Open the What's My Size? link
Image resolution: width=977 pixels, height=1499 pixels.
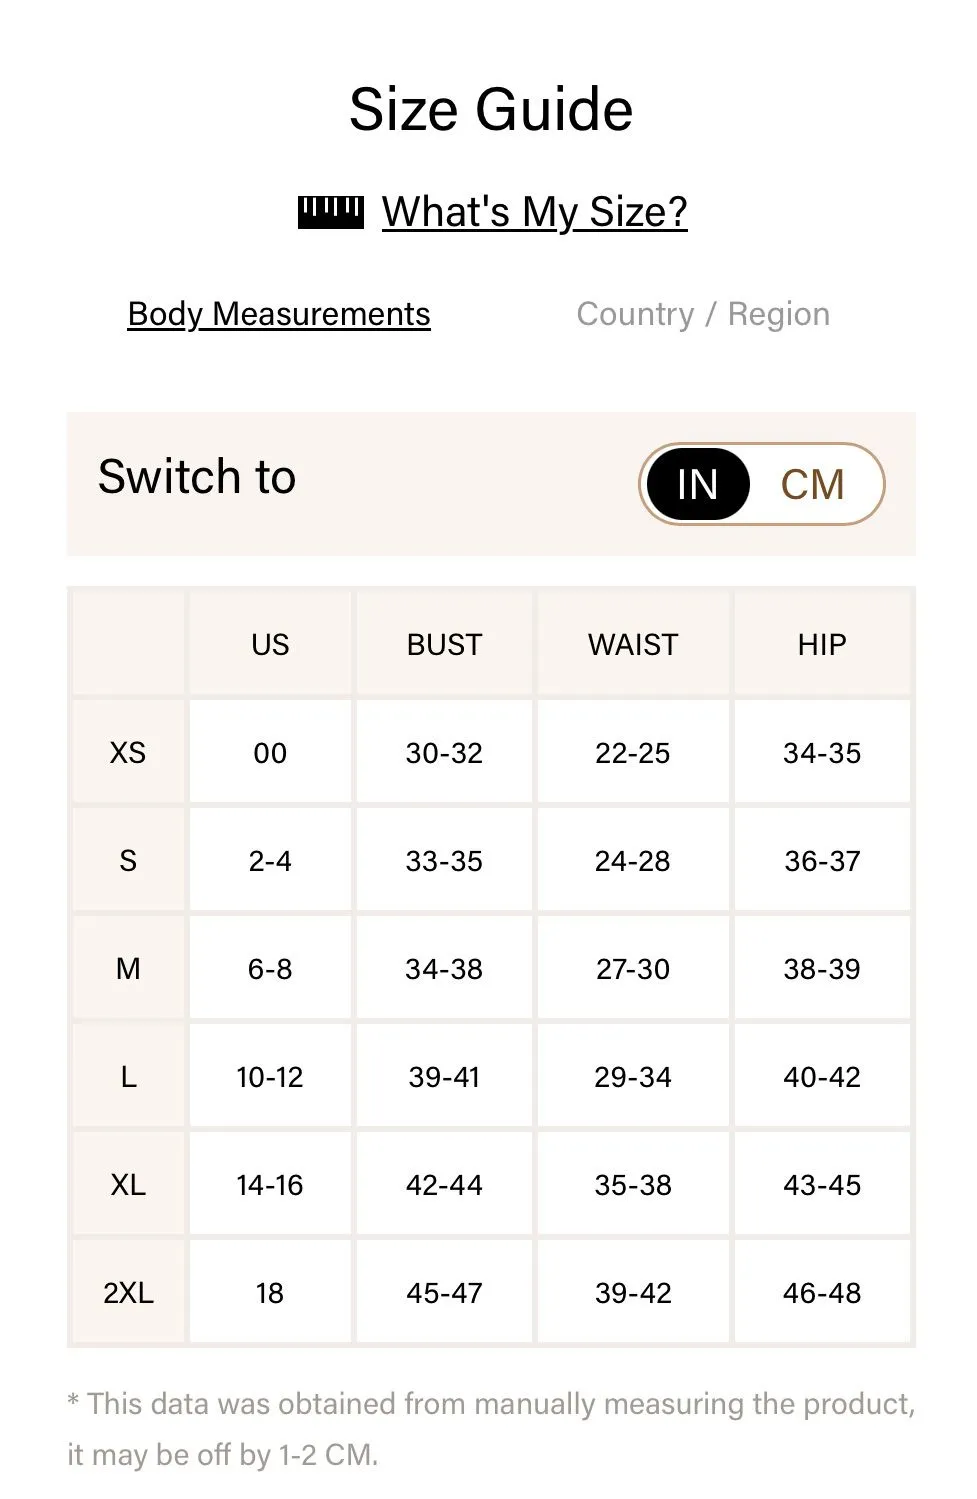click(x=534, y=212)
